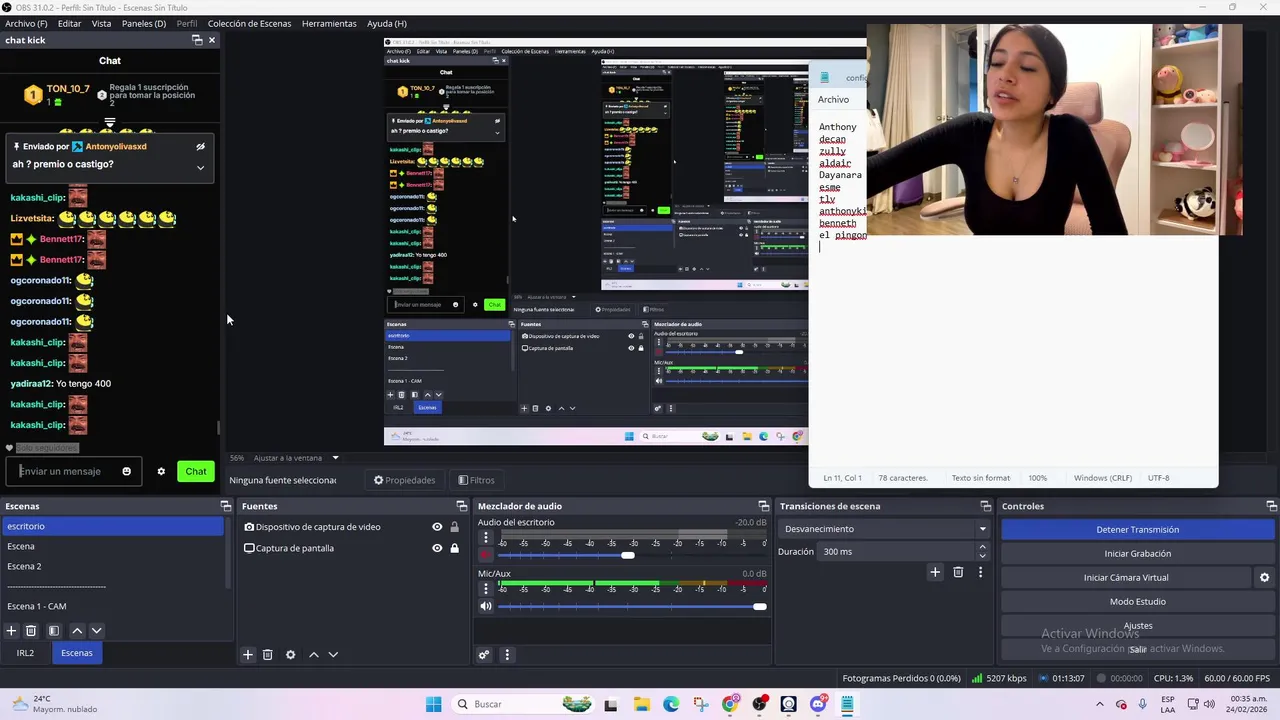Viewport: 1280px width, 720px height.
Task: Open advanced audio properties gears icon
Action: [484, 655]
